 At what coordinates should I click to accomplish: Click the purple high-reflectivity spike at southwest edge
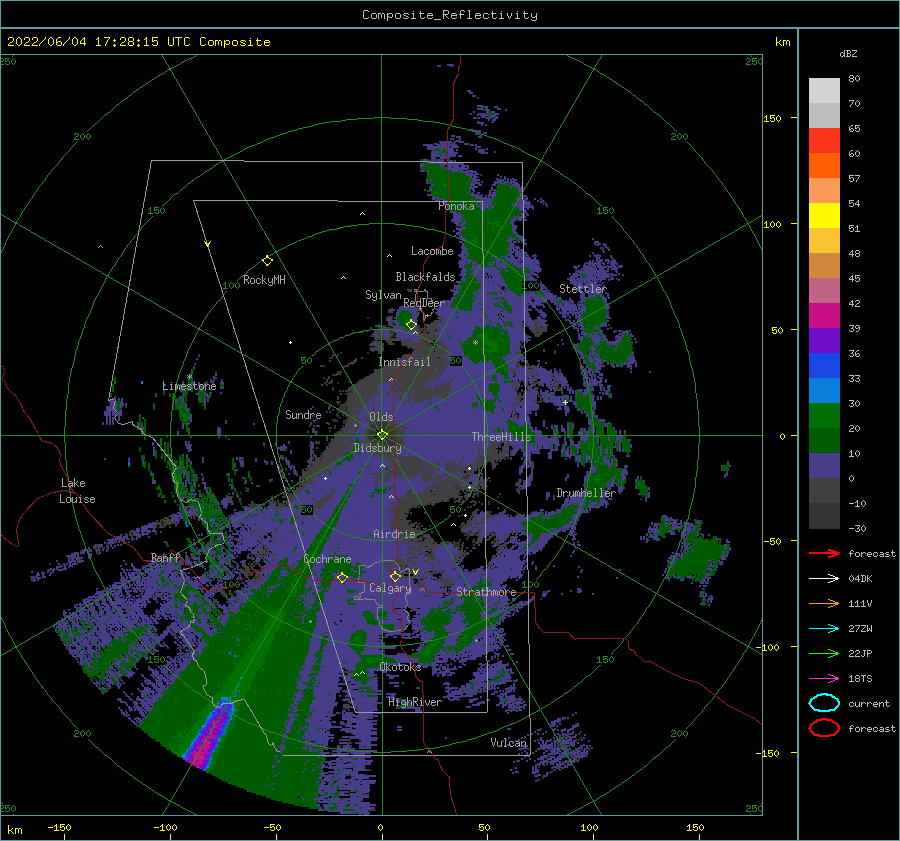(210, 733)
